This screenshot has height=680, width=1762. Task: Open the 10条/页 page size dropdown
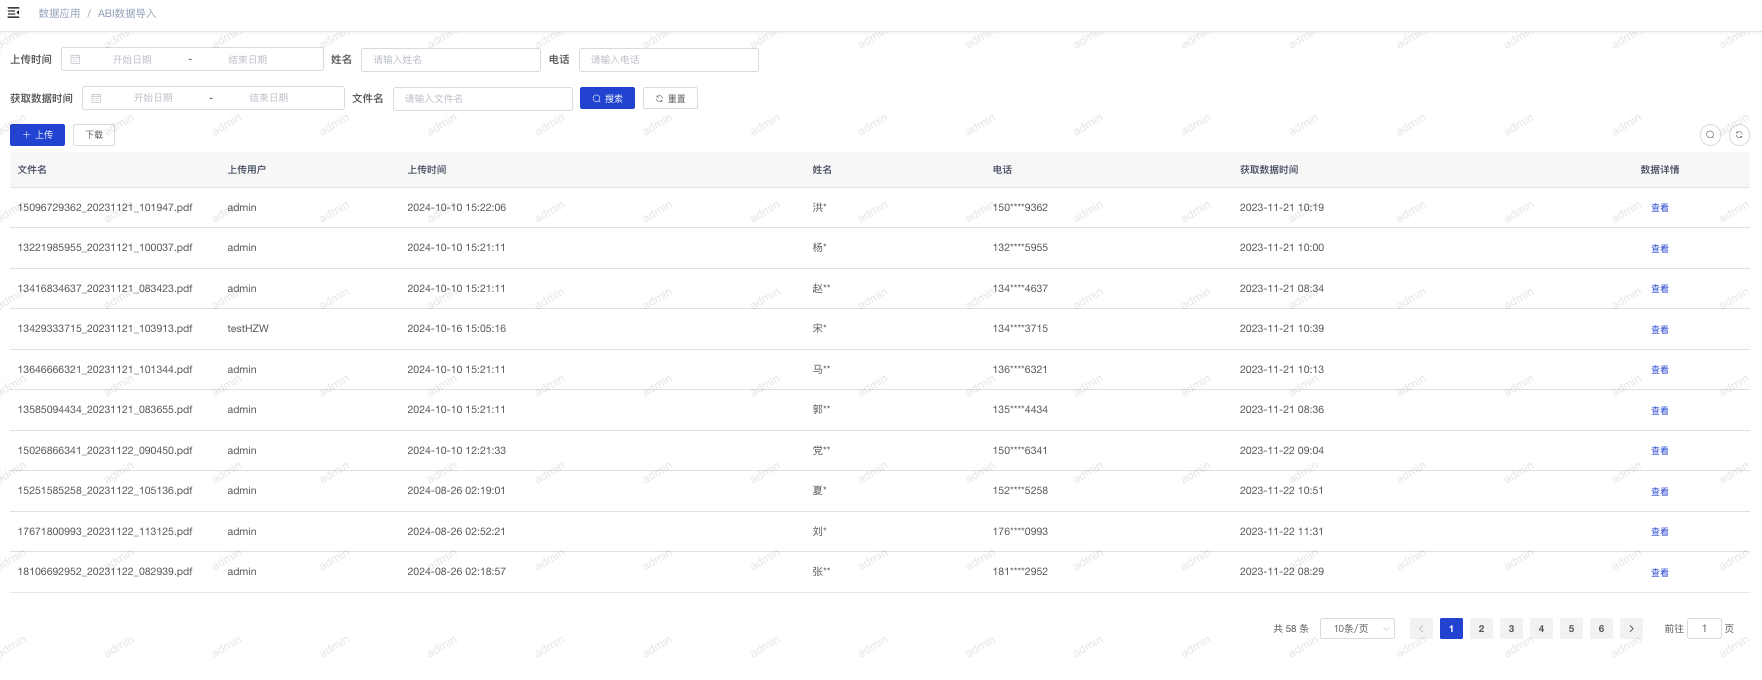click(x=1357, y=629)
